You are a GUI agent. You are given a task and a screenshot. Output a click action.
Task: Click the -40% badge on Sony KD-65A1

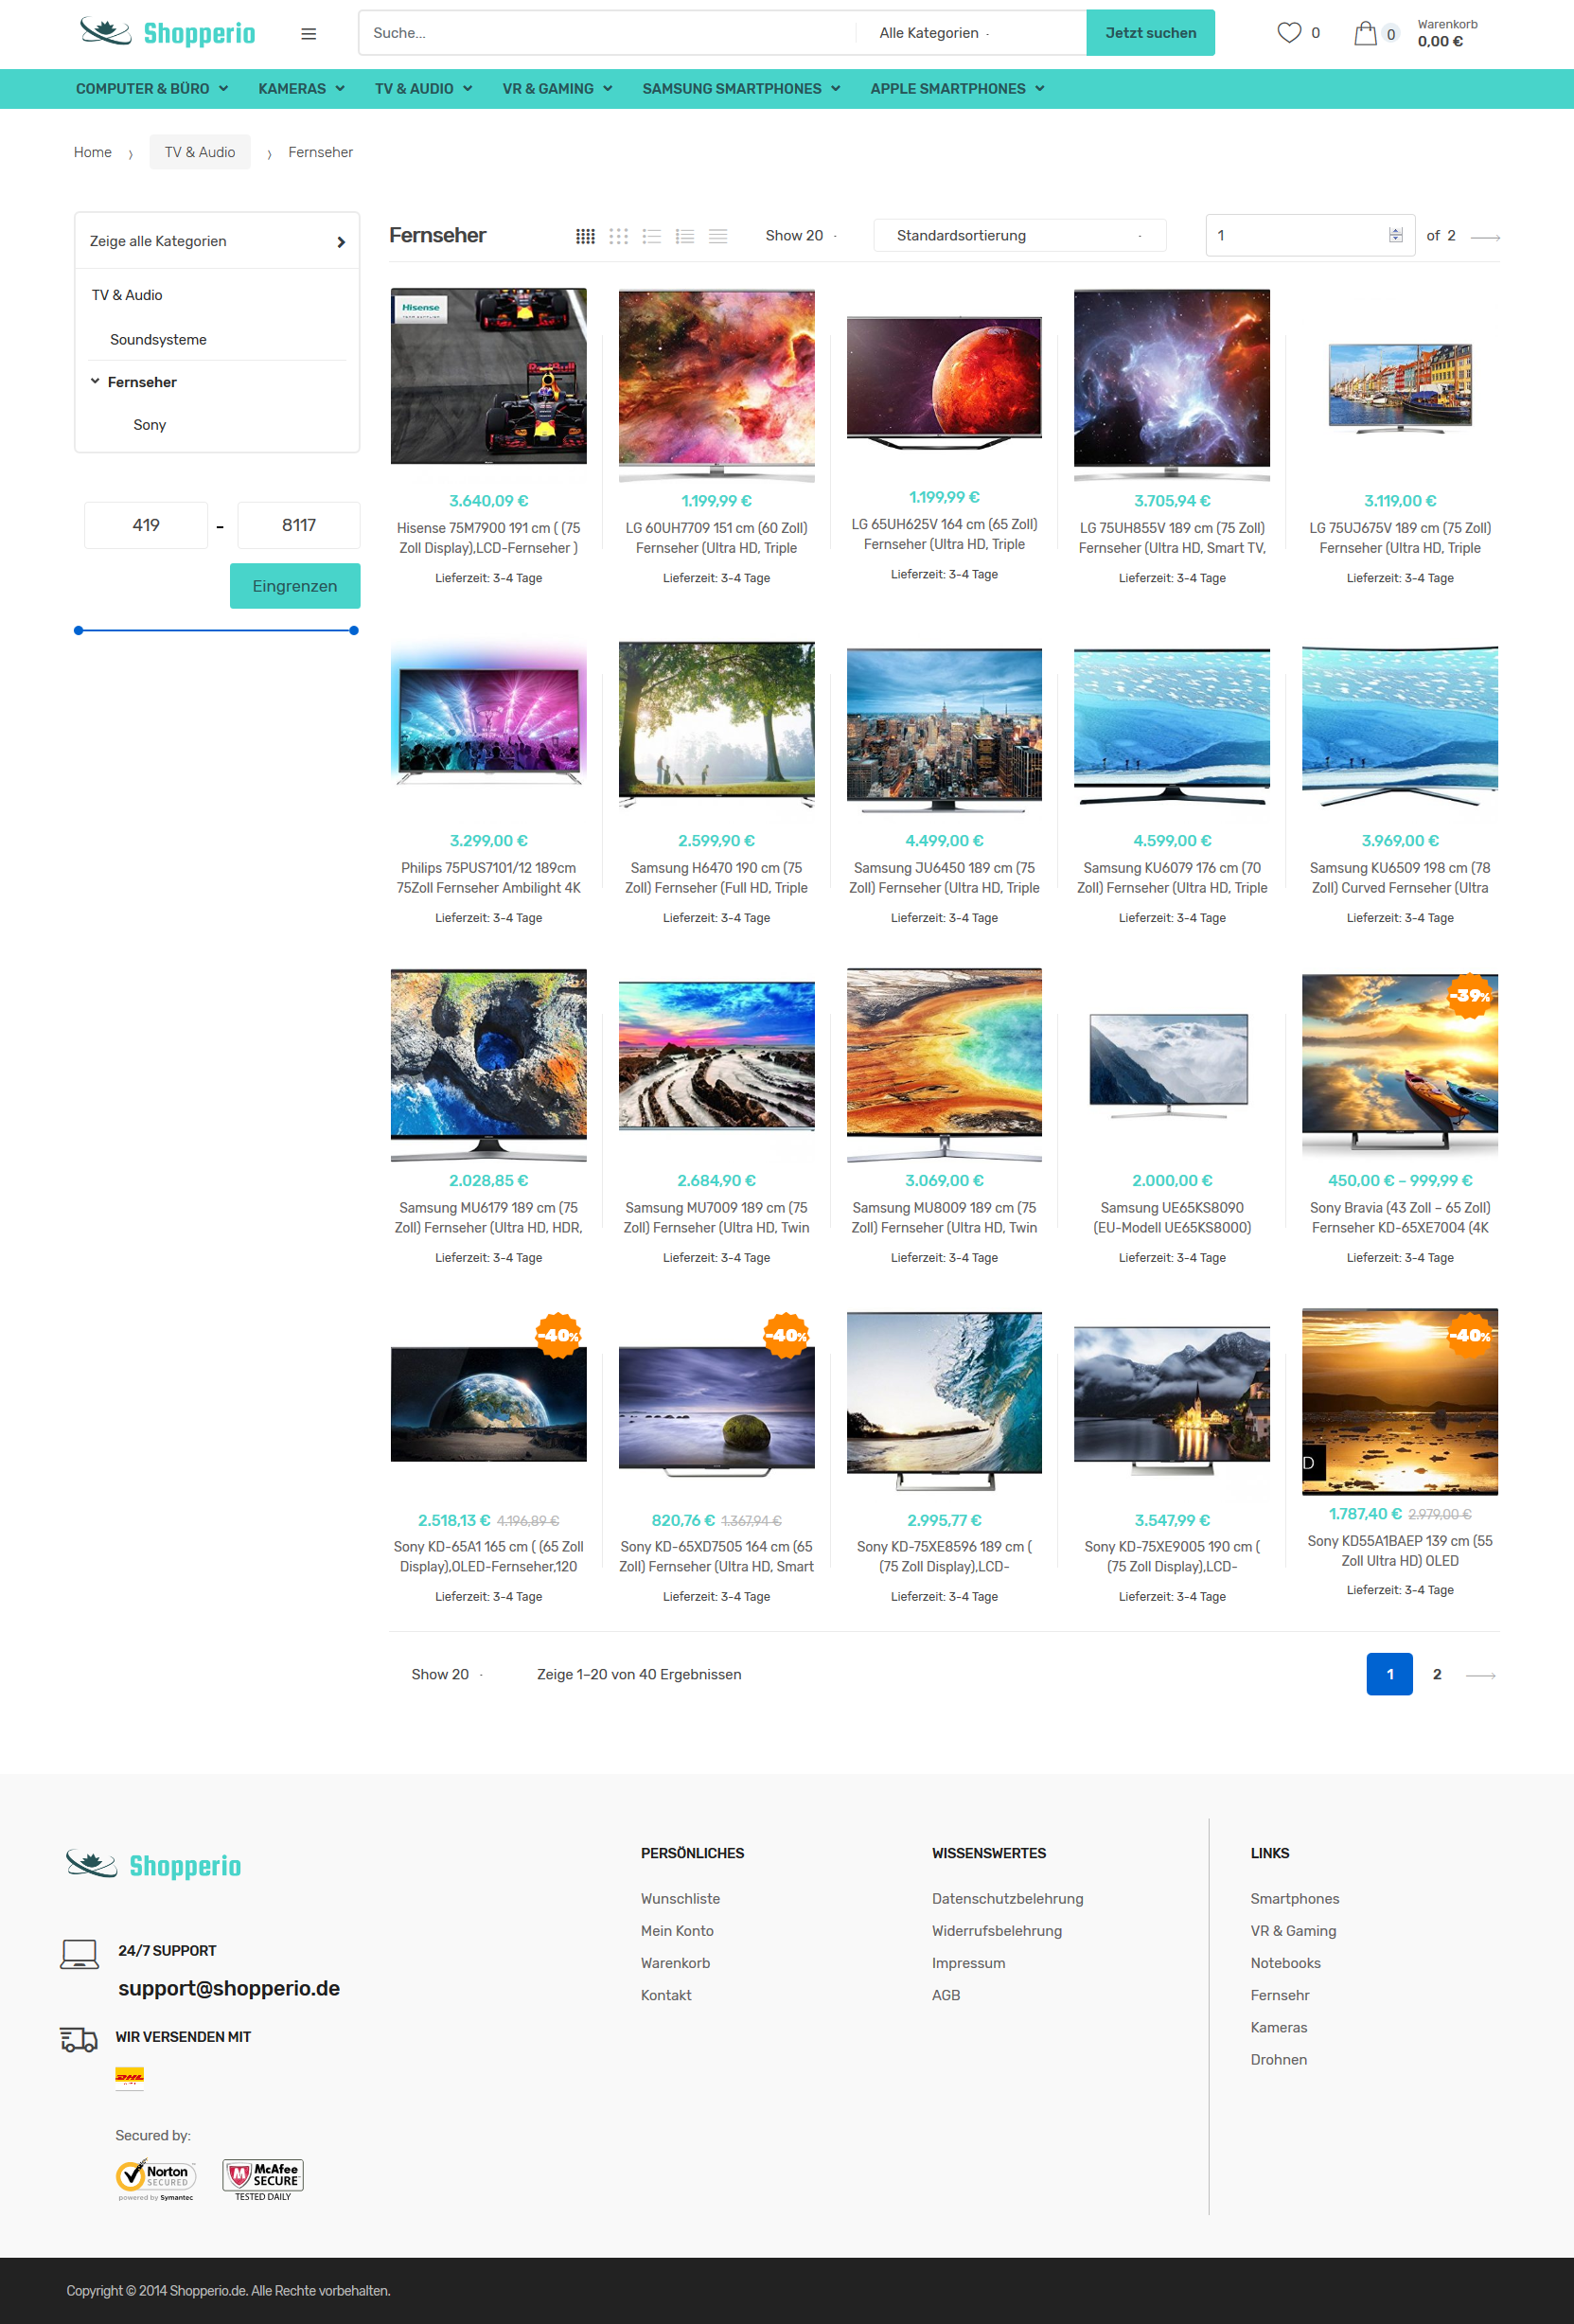tap(559, 1335)
